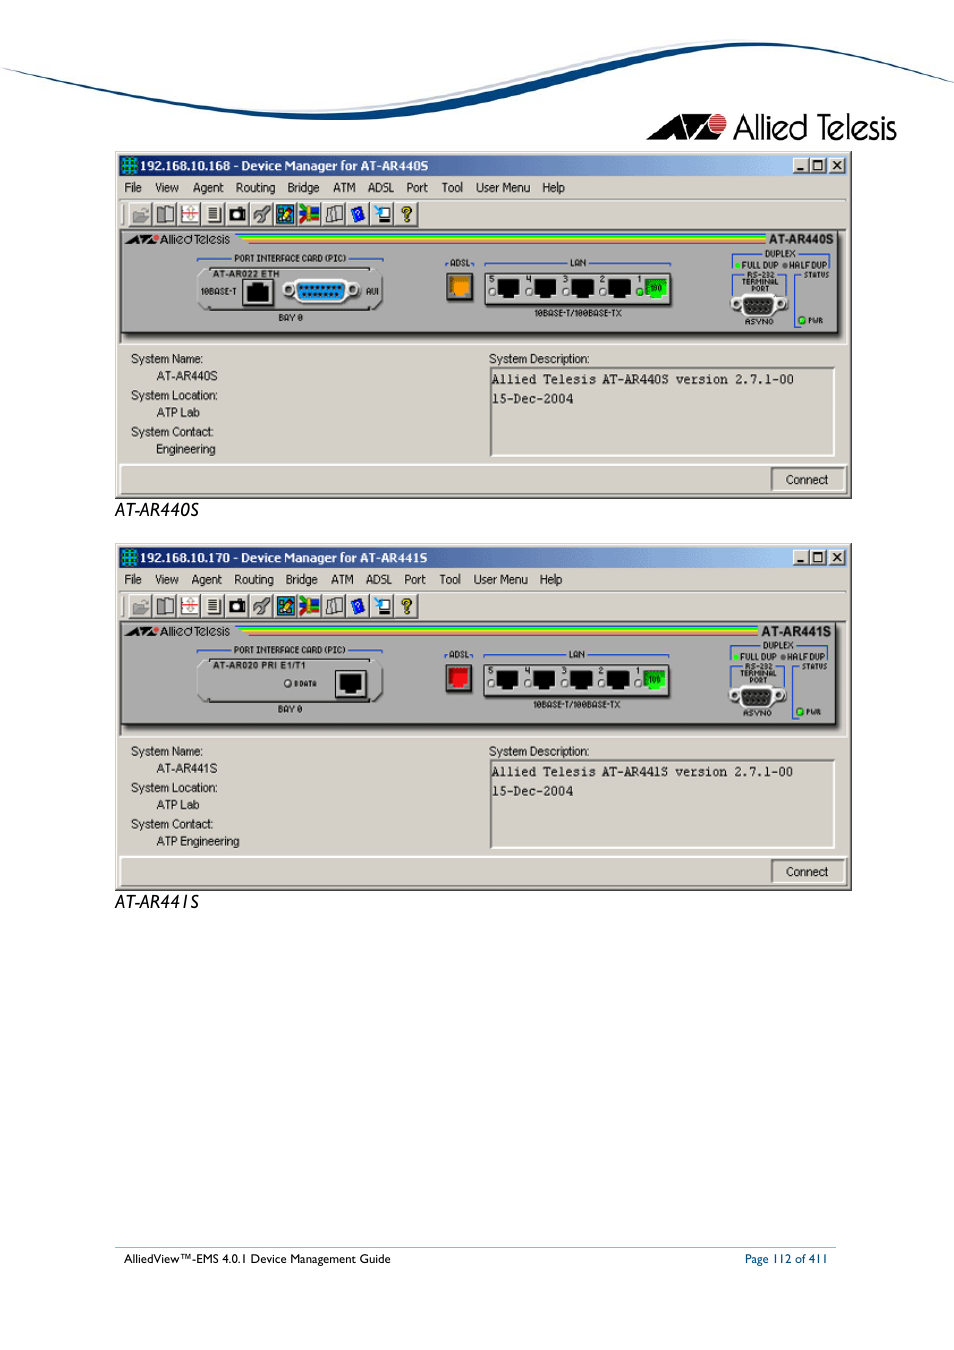Click the yellow question mark help icon, AT-AR441S
Screen dimensions: 954x1350
[x=406, y=606]
